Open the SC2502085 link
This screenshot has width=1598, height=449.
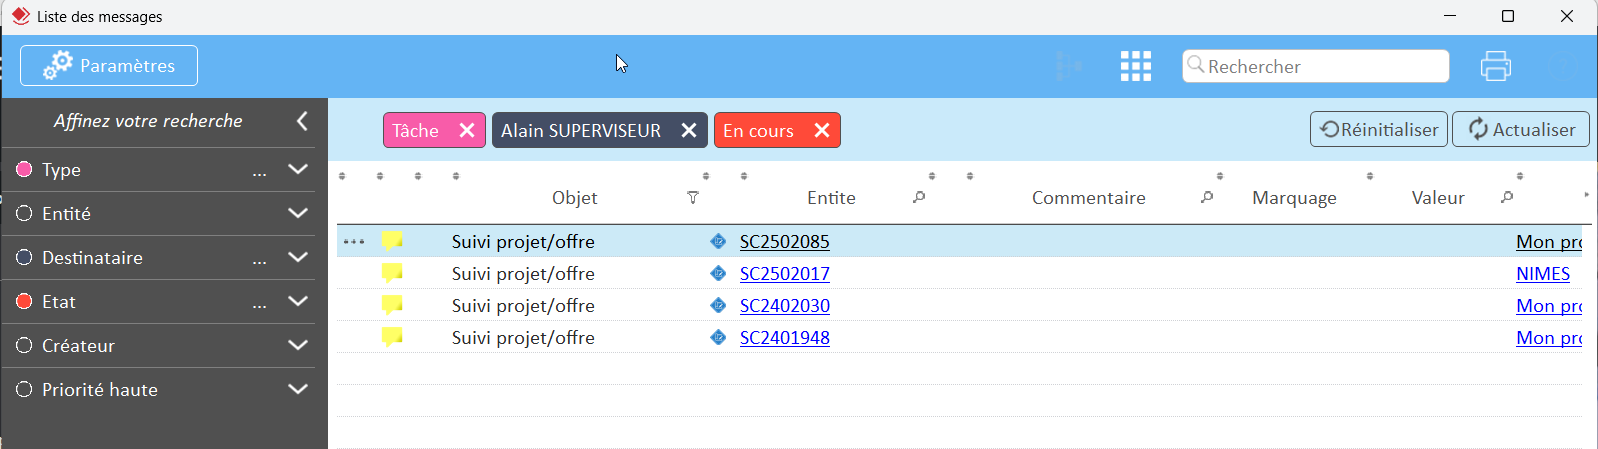point(785,242)
